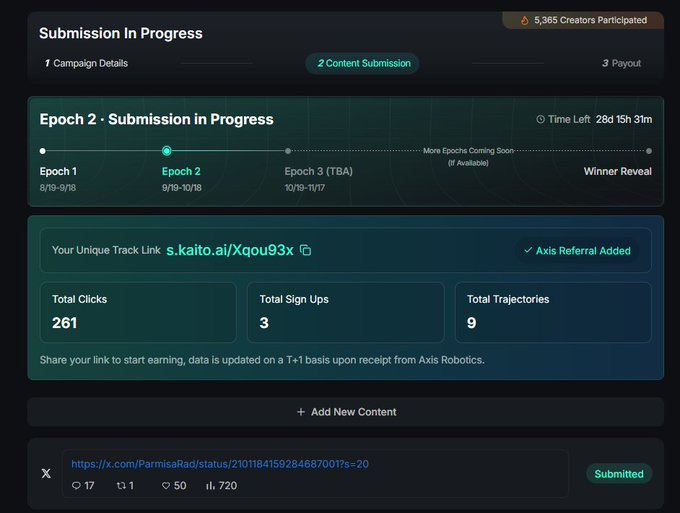This screenshot has width=680, height=513.
Task: Open the Campaign Details step
Action: click(x=86, y=63)
